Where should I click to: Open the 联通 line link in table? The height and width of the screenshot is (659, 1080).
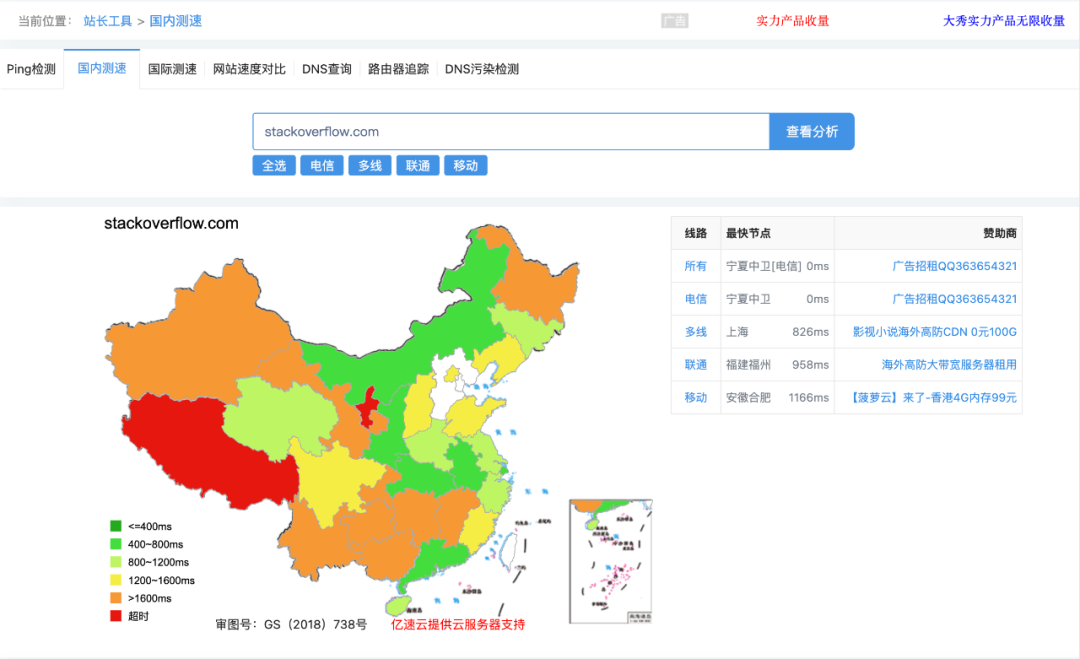[x=696, y=364]
